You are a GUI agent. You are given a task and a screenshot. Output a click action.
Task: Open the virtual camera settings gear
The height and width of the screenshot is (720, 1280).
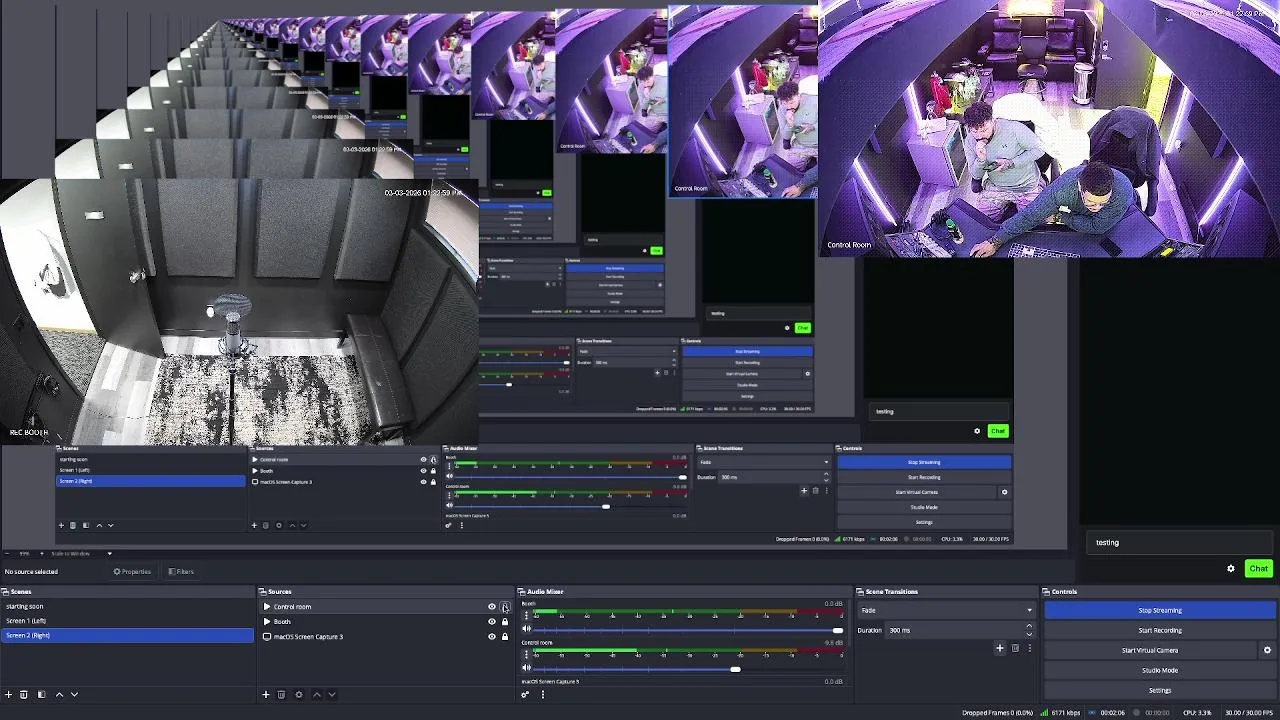coord(1267,650)
